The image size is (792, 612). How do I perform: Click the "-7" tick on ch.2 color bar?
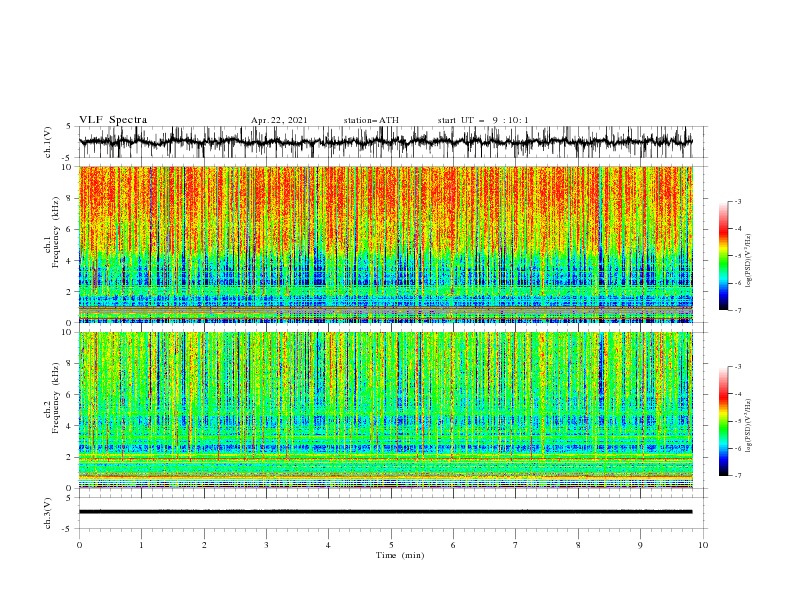737,475
